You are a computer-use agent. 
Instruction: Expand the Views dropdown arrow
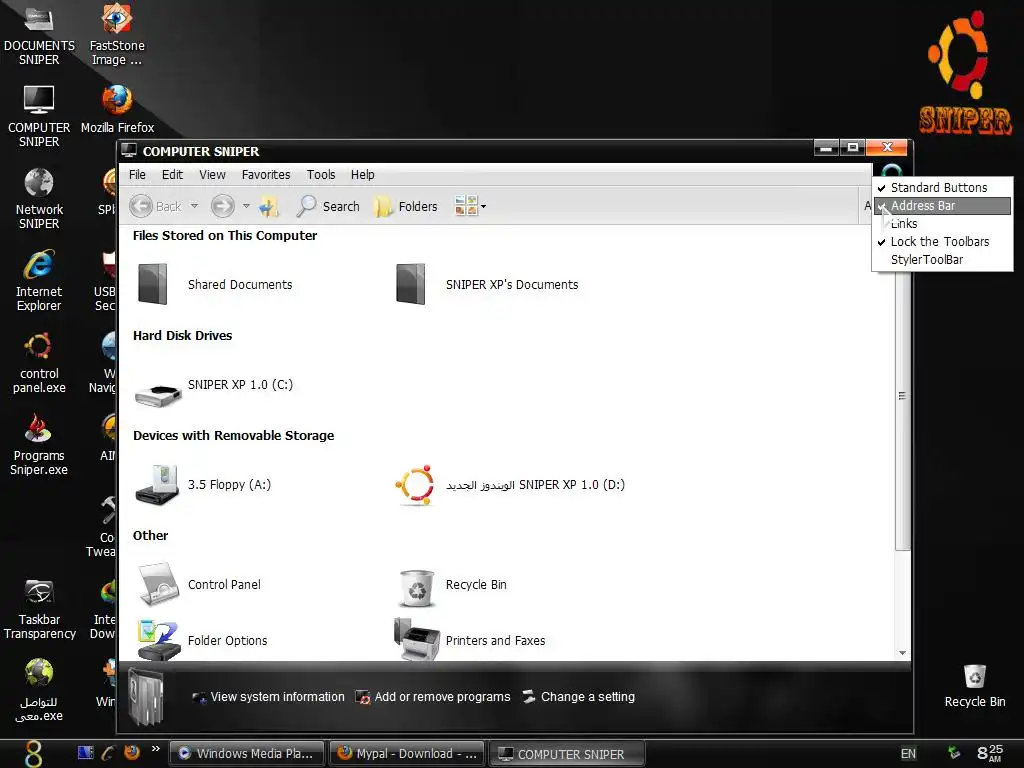483,206
